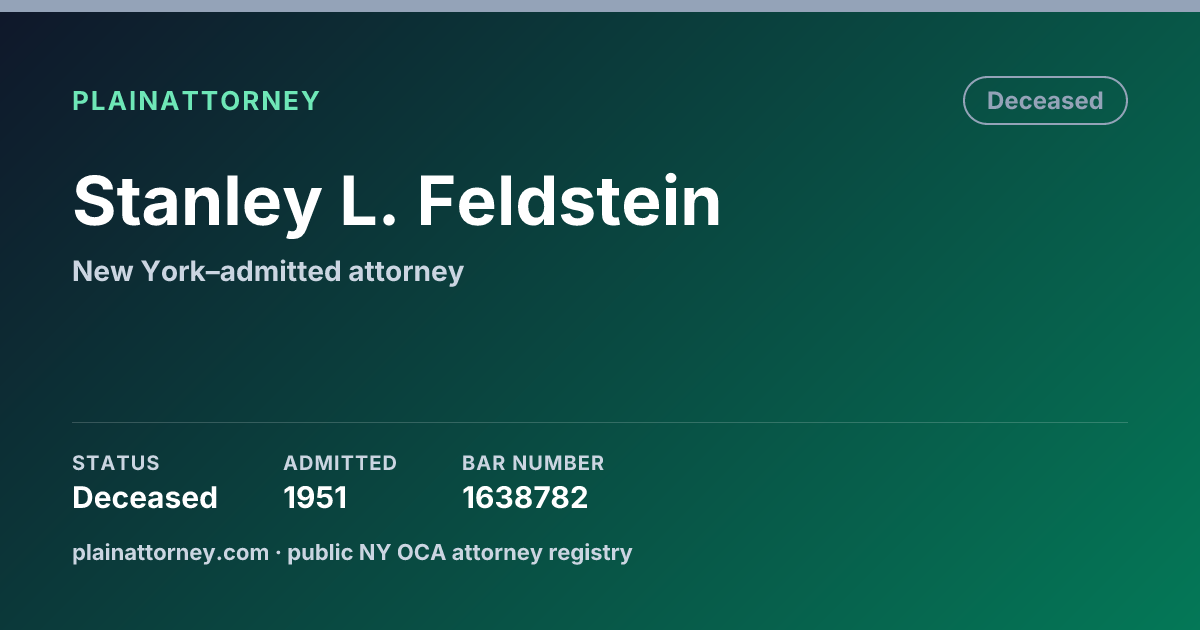Open the plainattorney.com footer link
The image size is (1200, 630).
pos(171,552)
